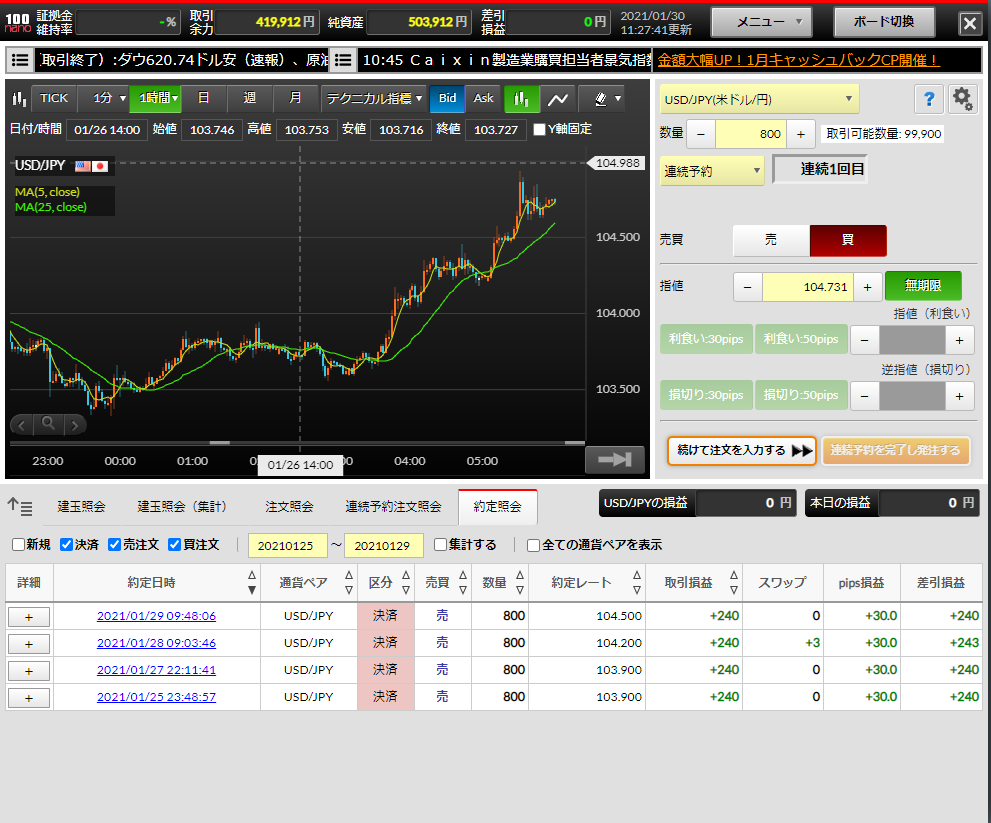The width and height of the screenshot is (991, 823).
Task: Choose 買 buy side
Action: (848, 240)
